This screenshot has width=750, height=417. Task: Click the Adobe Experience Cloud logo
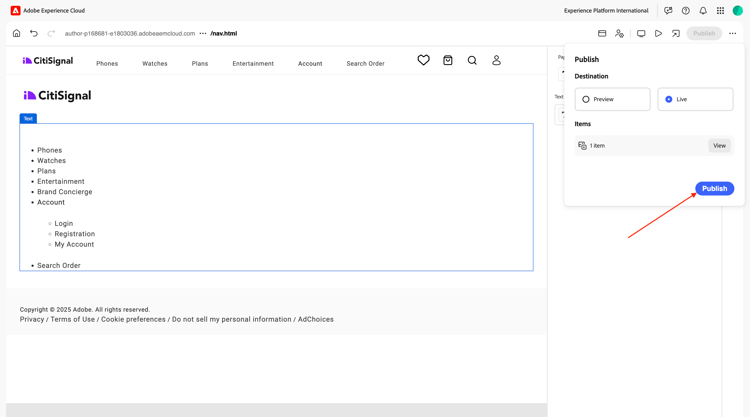click(x=16, y=11)
